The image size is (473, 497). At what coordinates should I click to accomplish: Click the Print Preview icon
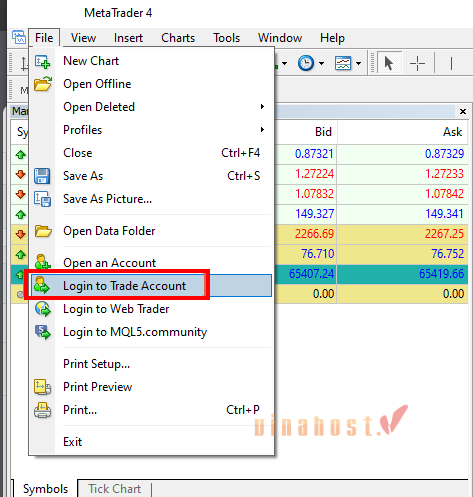point(42,387)
